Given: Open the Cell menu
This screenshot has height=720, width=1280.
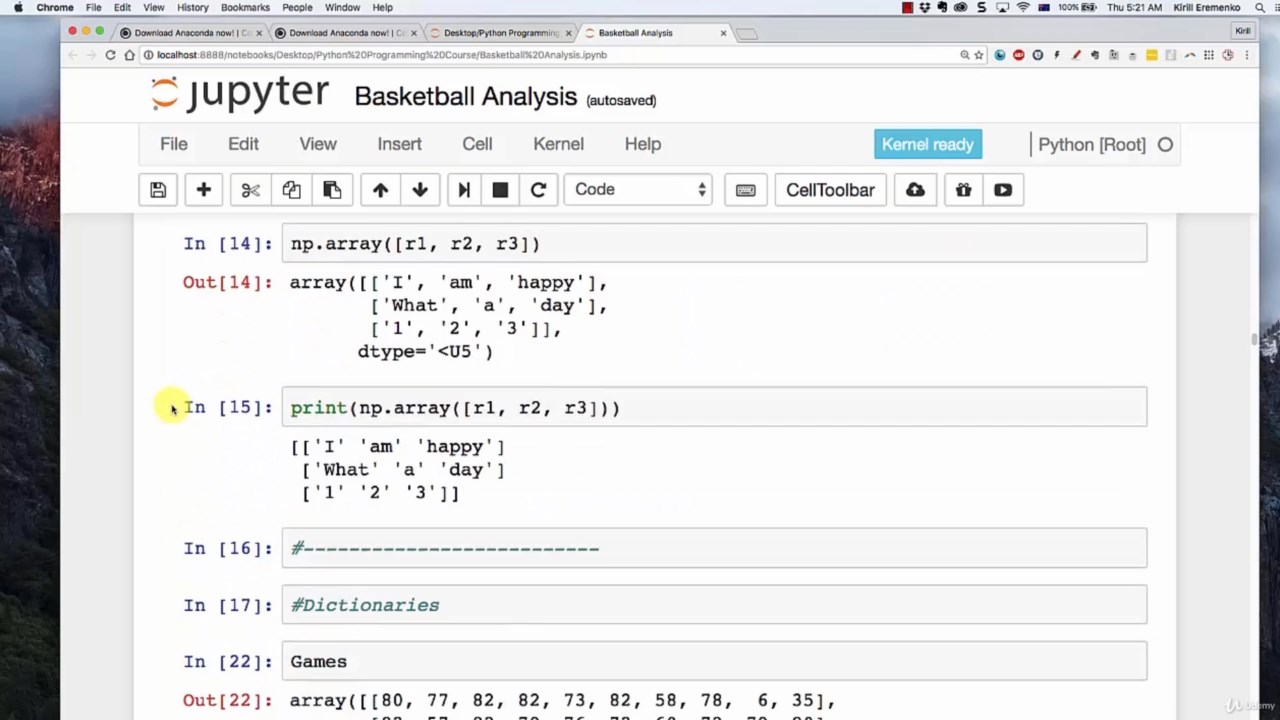Looking at the screenshot, I should tap(477, 144).
